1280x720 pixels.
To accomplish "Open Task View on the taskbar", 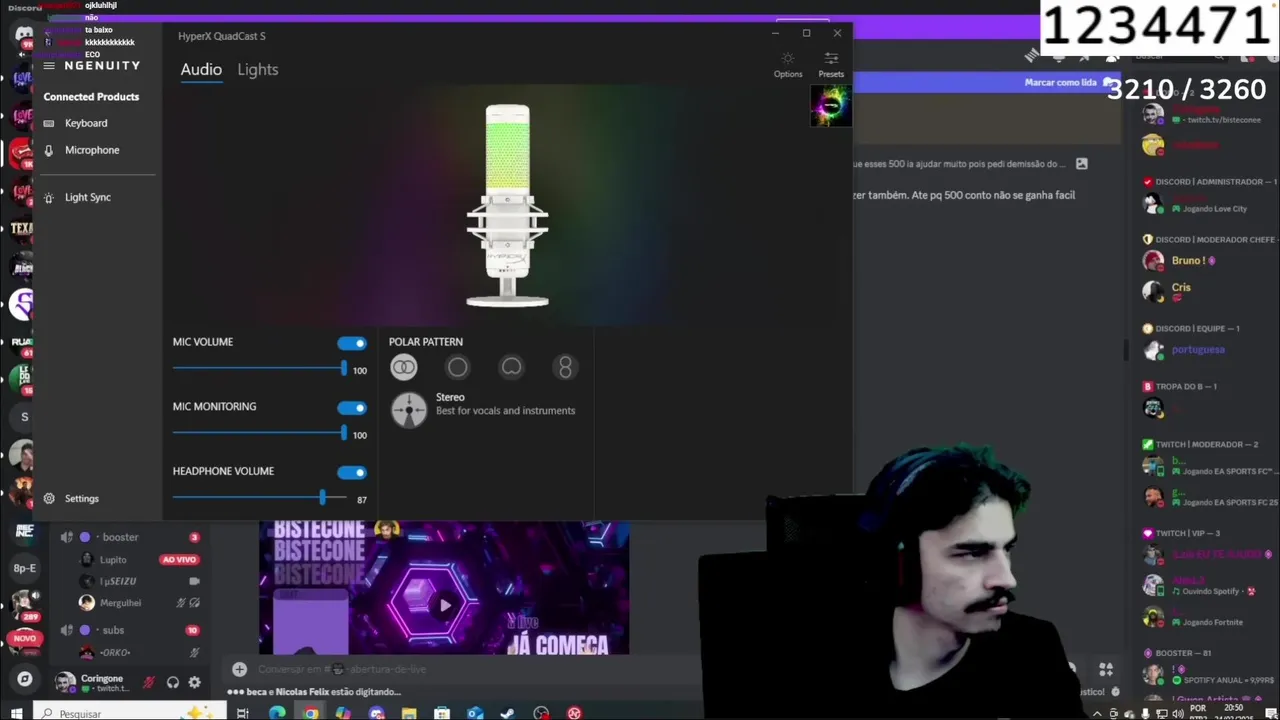I will 242,713.
